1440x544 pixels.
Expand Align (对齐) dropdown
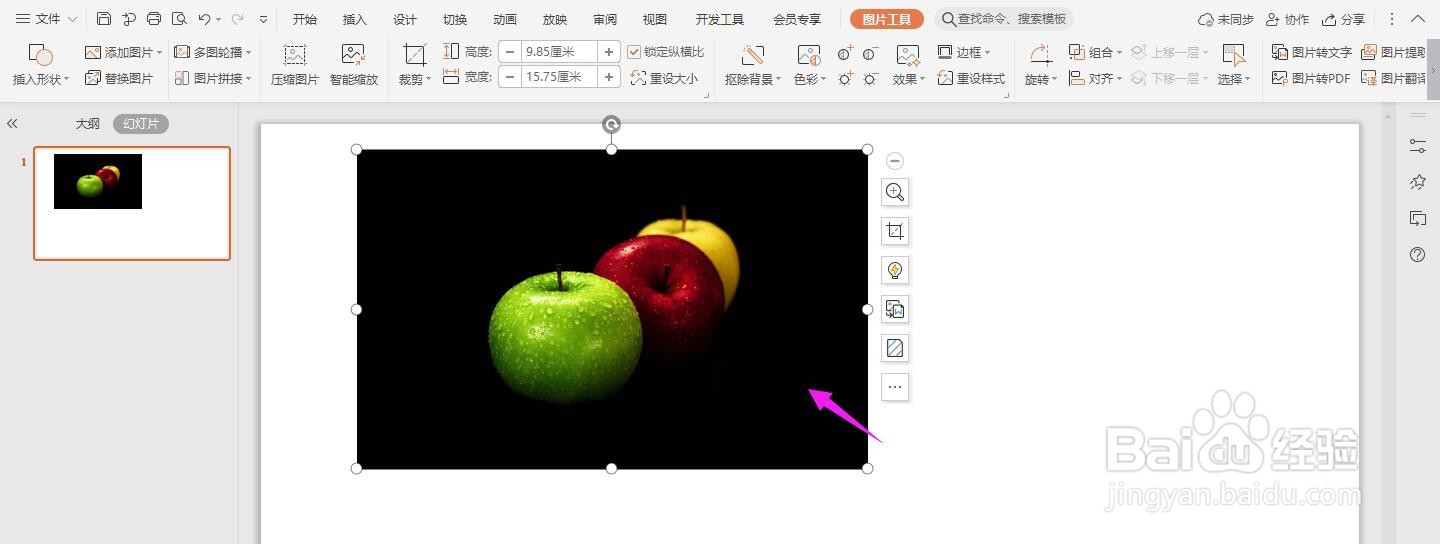(x=1119, y=78)
